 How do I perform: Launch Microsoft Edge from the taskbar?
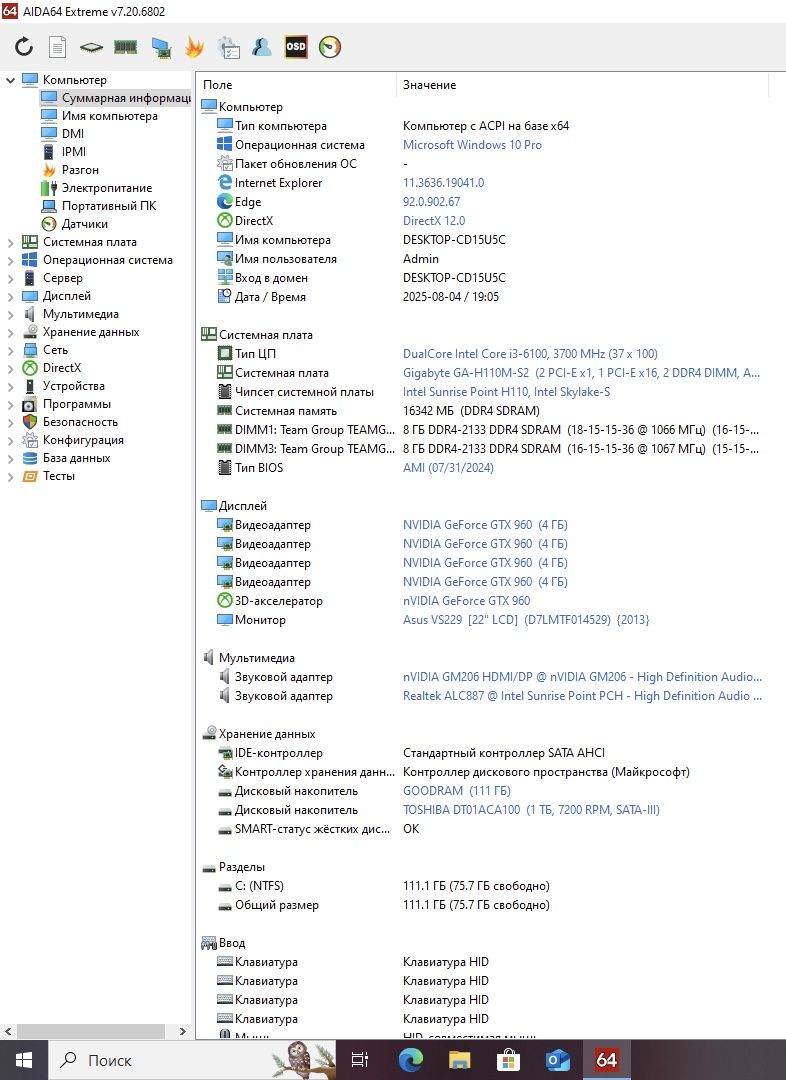click(411, 1060)
